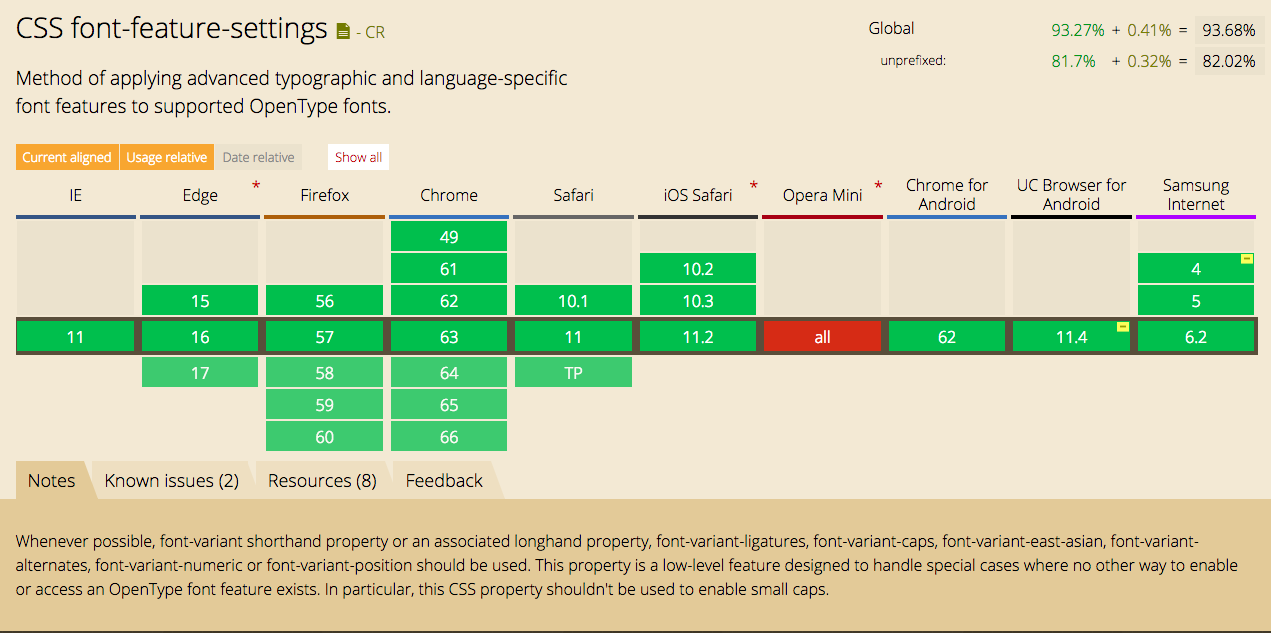Screen dimensions: 1271x633
Task: Switch to Date relative view
Action: [258, 157]
